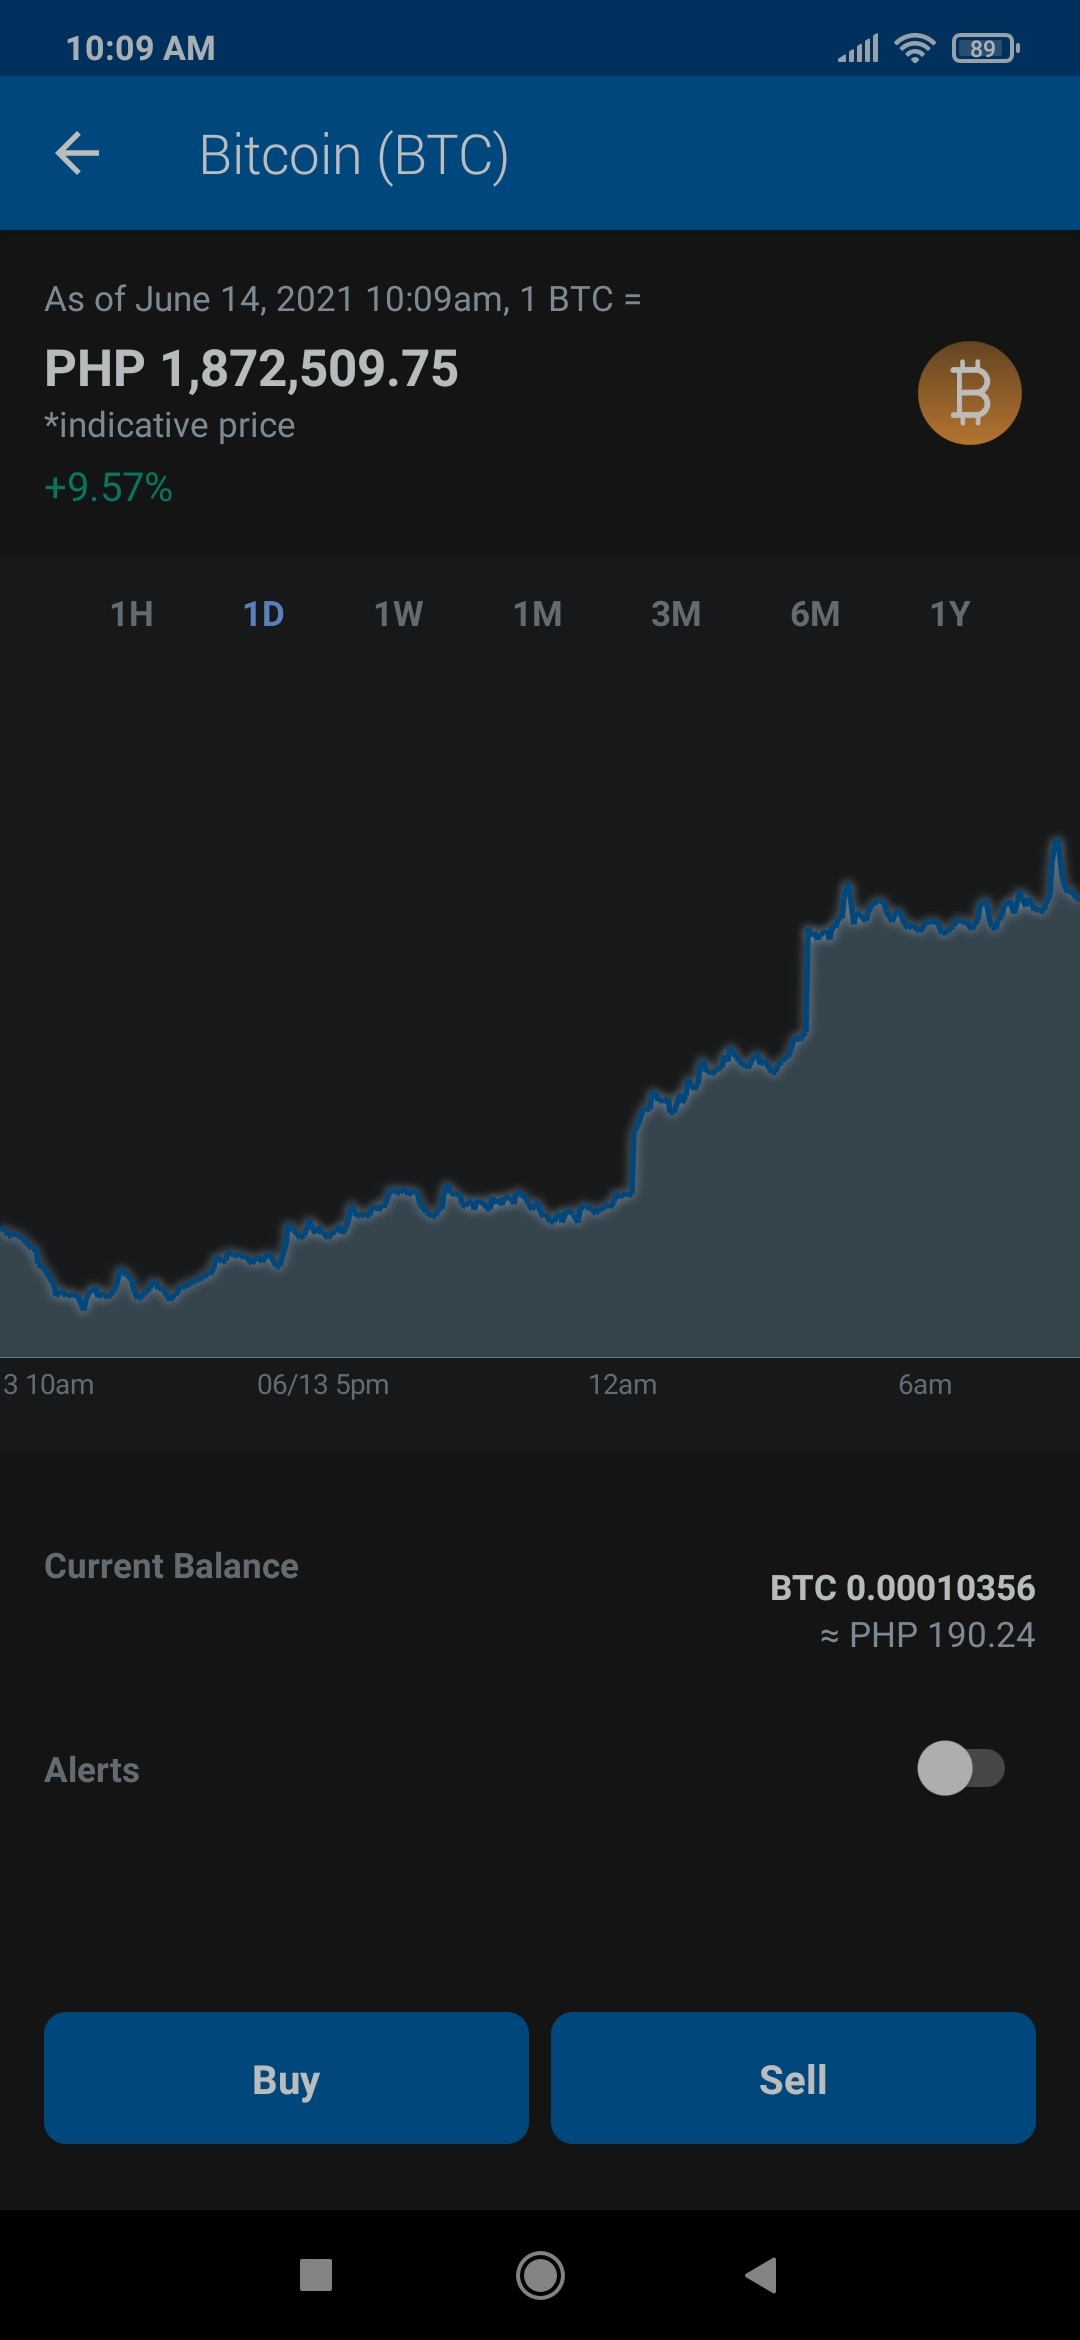1080x2340 pixels.
Task: Tap the BTC 0.00010356 balance value
Action: point(902,1587)
